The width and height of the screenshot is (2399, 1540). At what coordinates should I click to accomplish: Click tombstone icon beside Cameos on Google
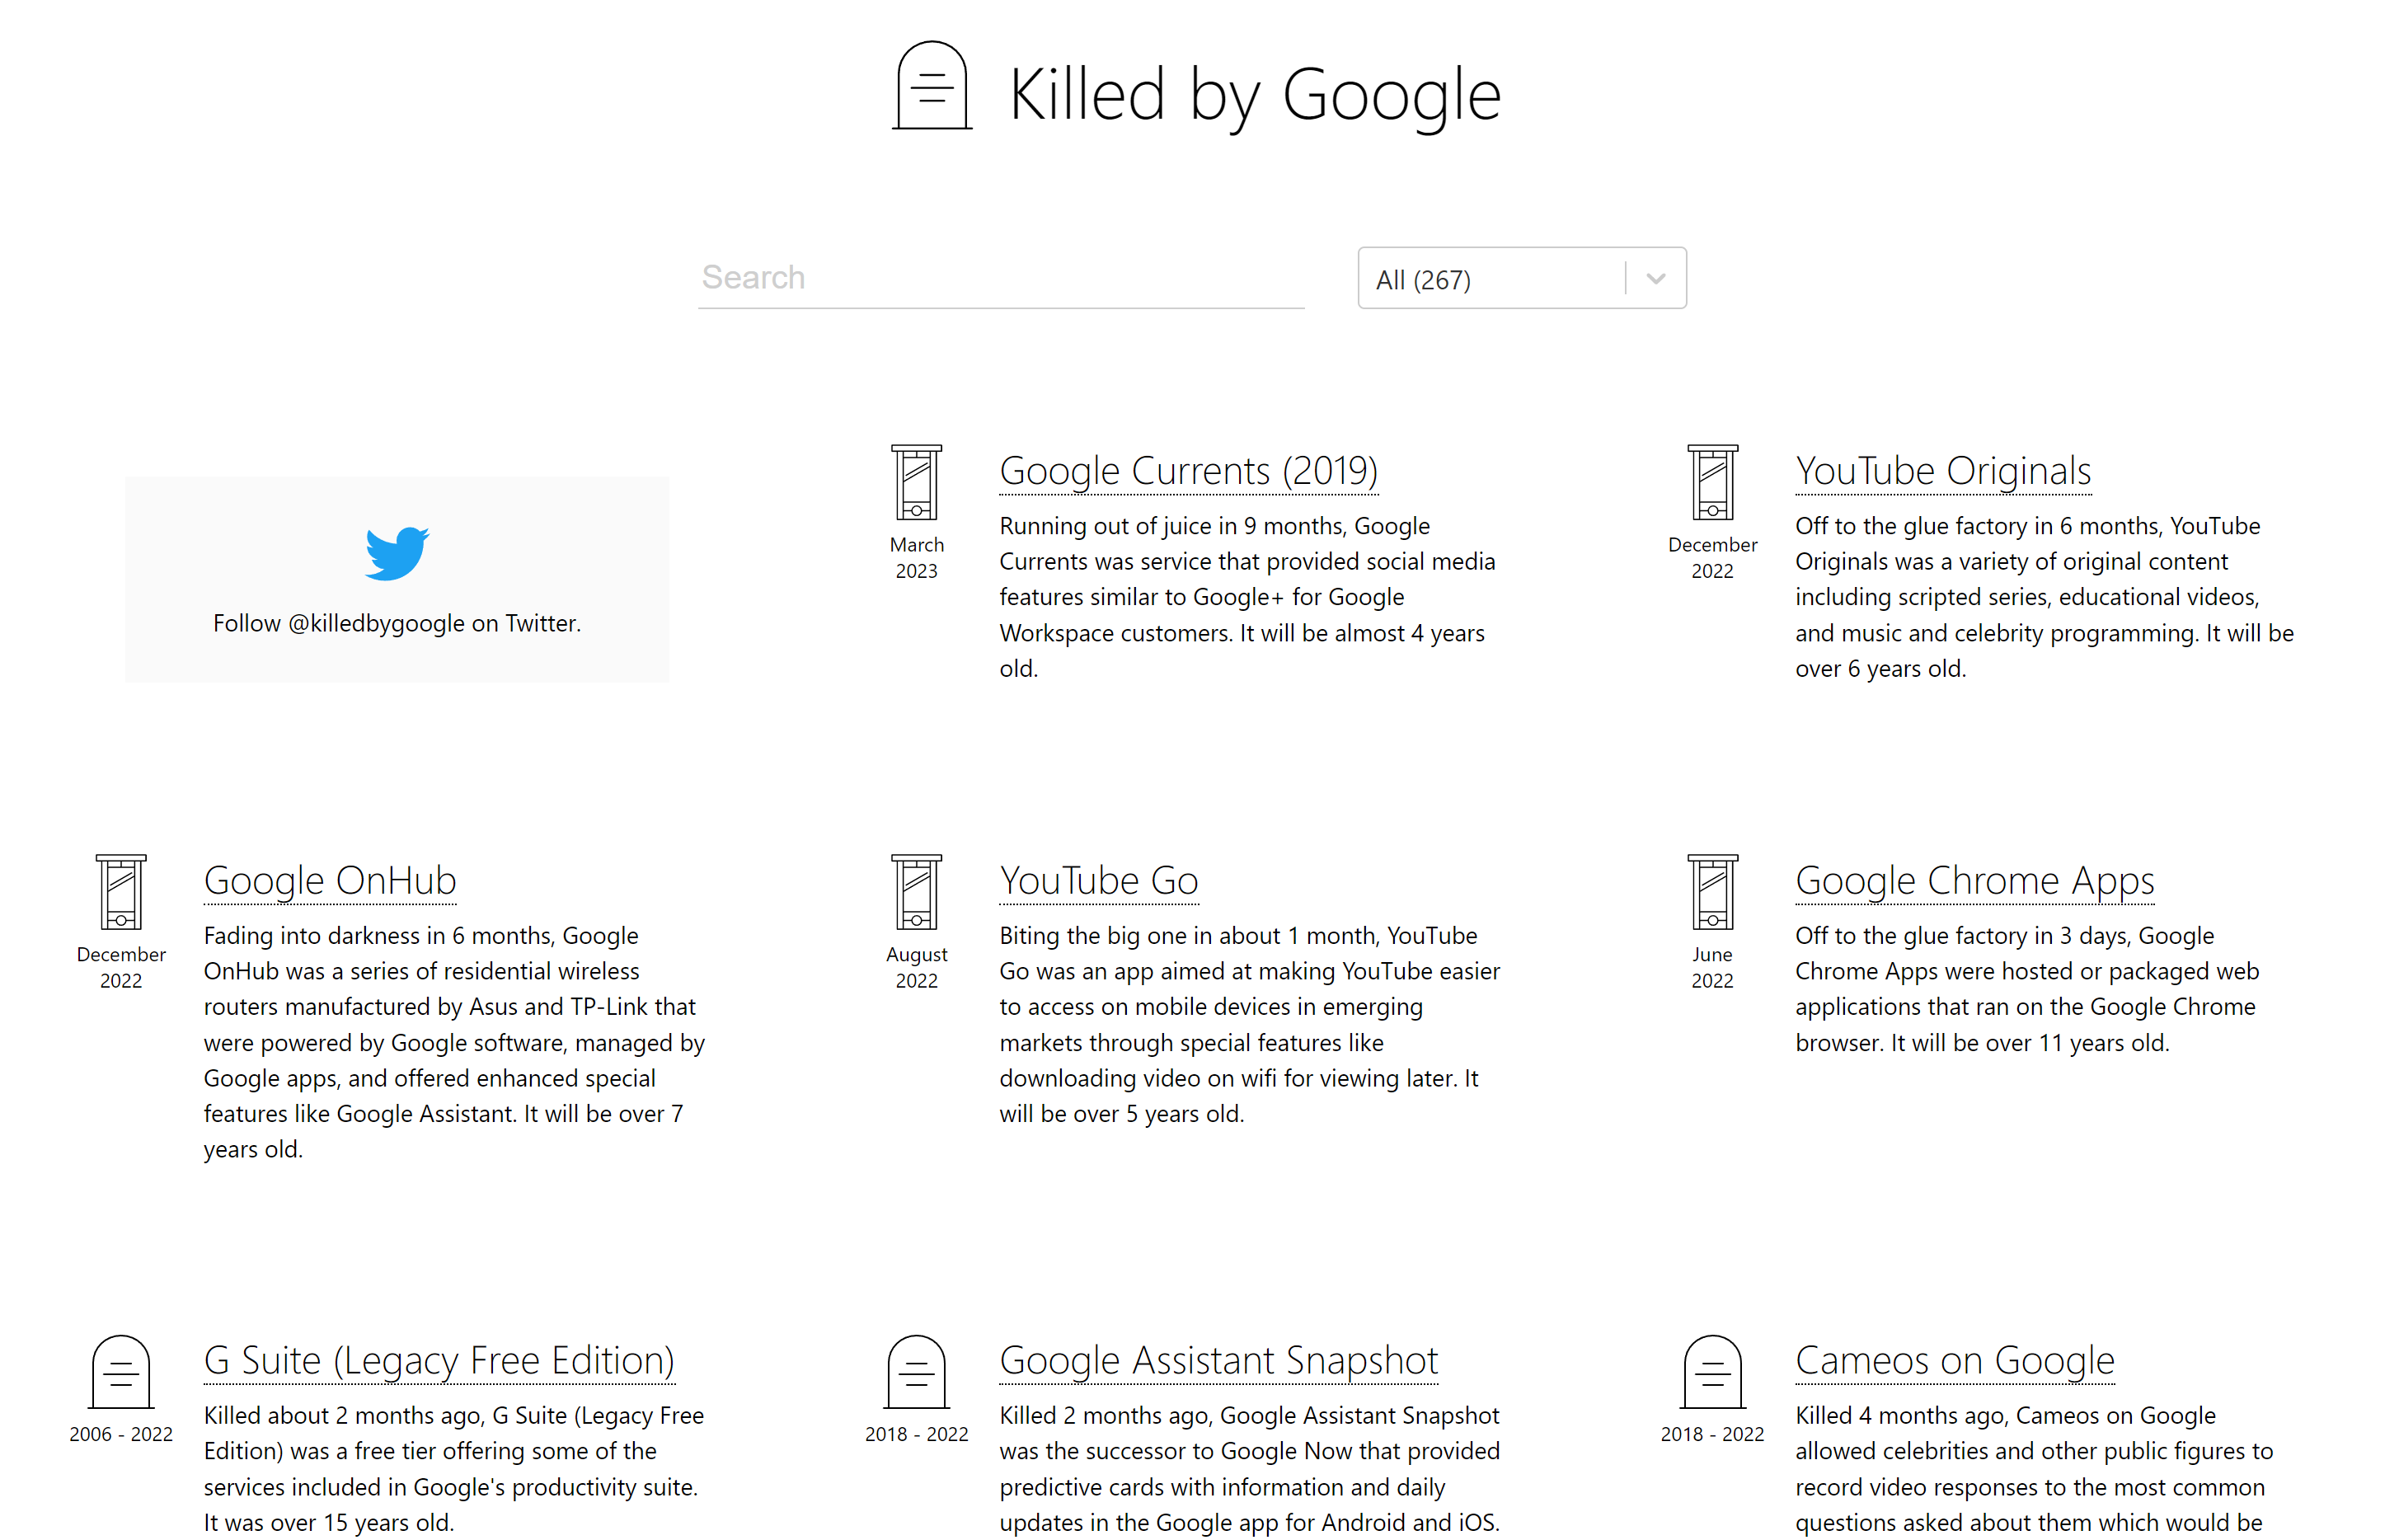1712,1371
